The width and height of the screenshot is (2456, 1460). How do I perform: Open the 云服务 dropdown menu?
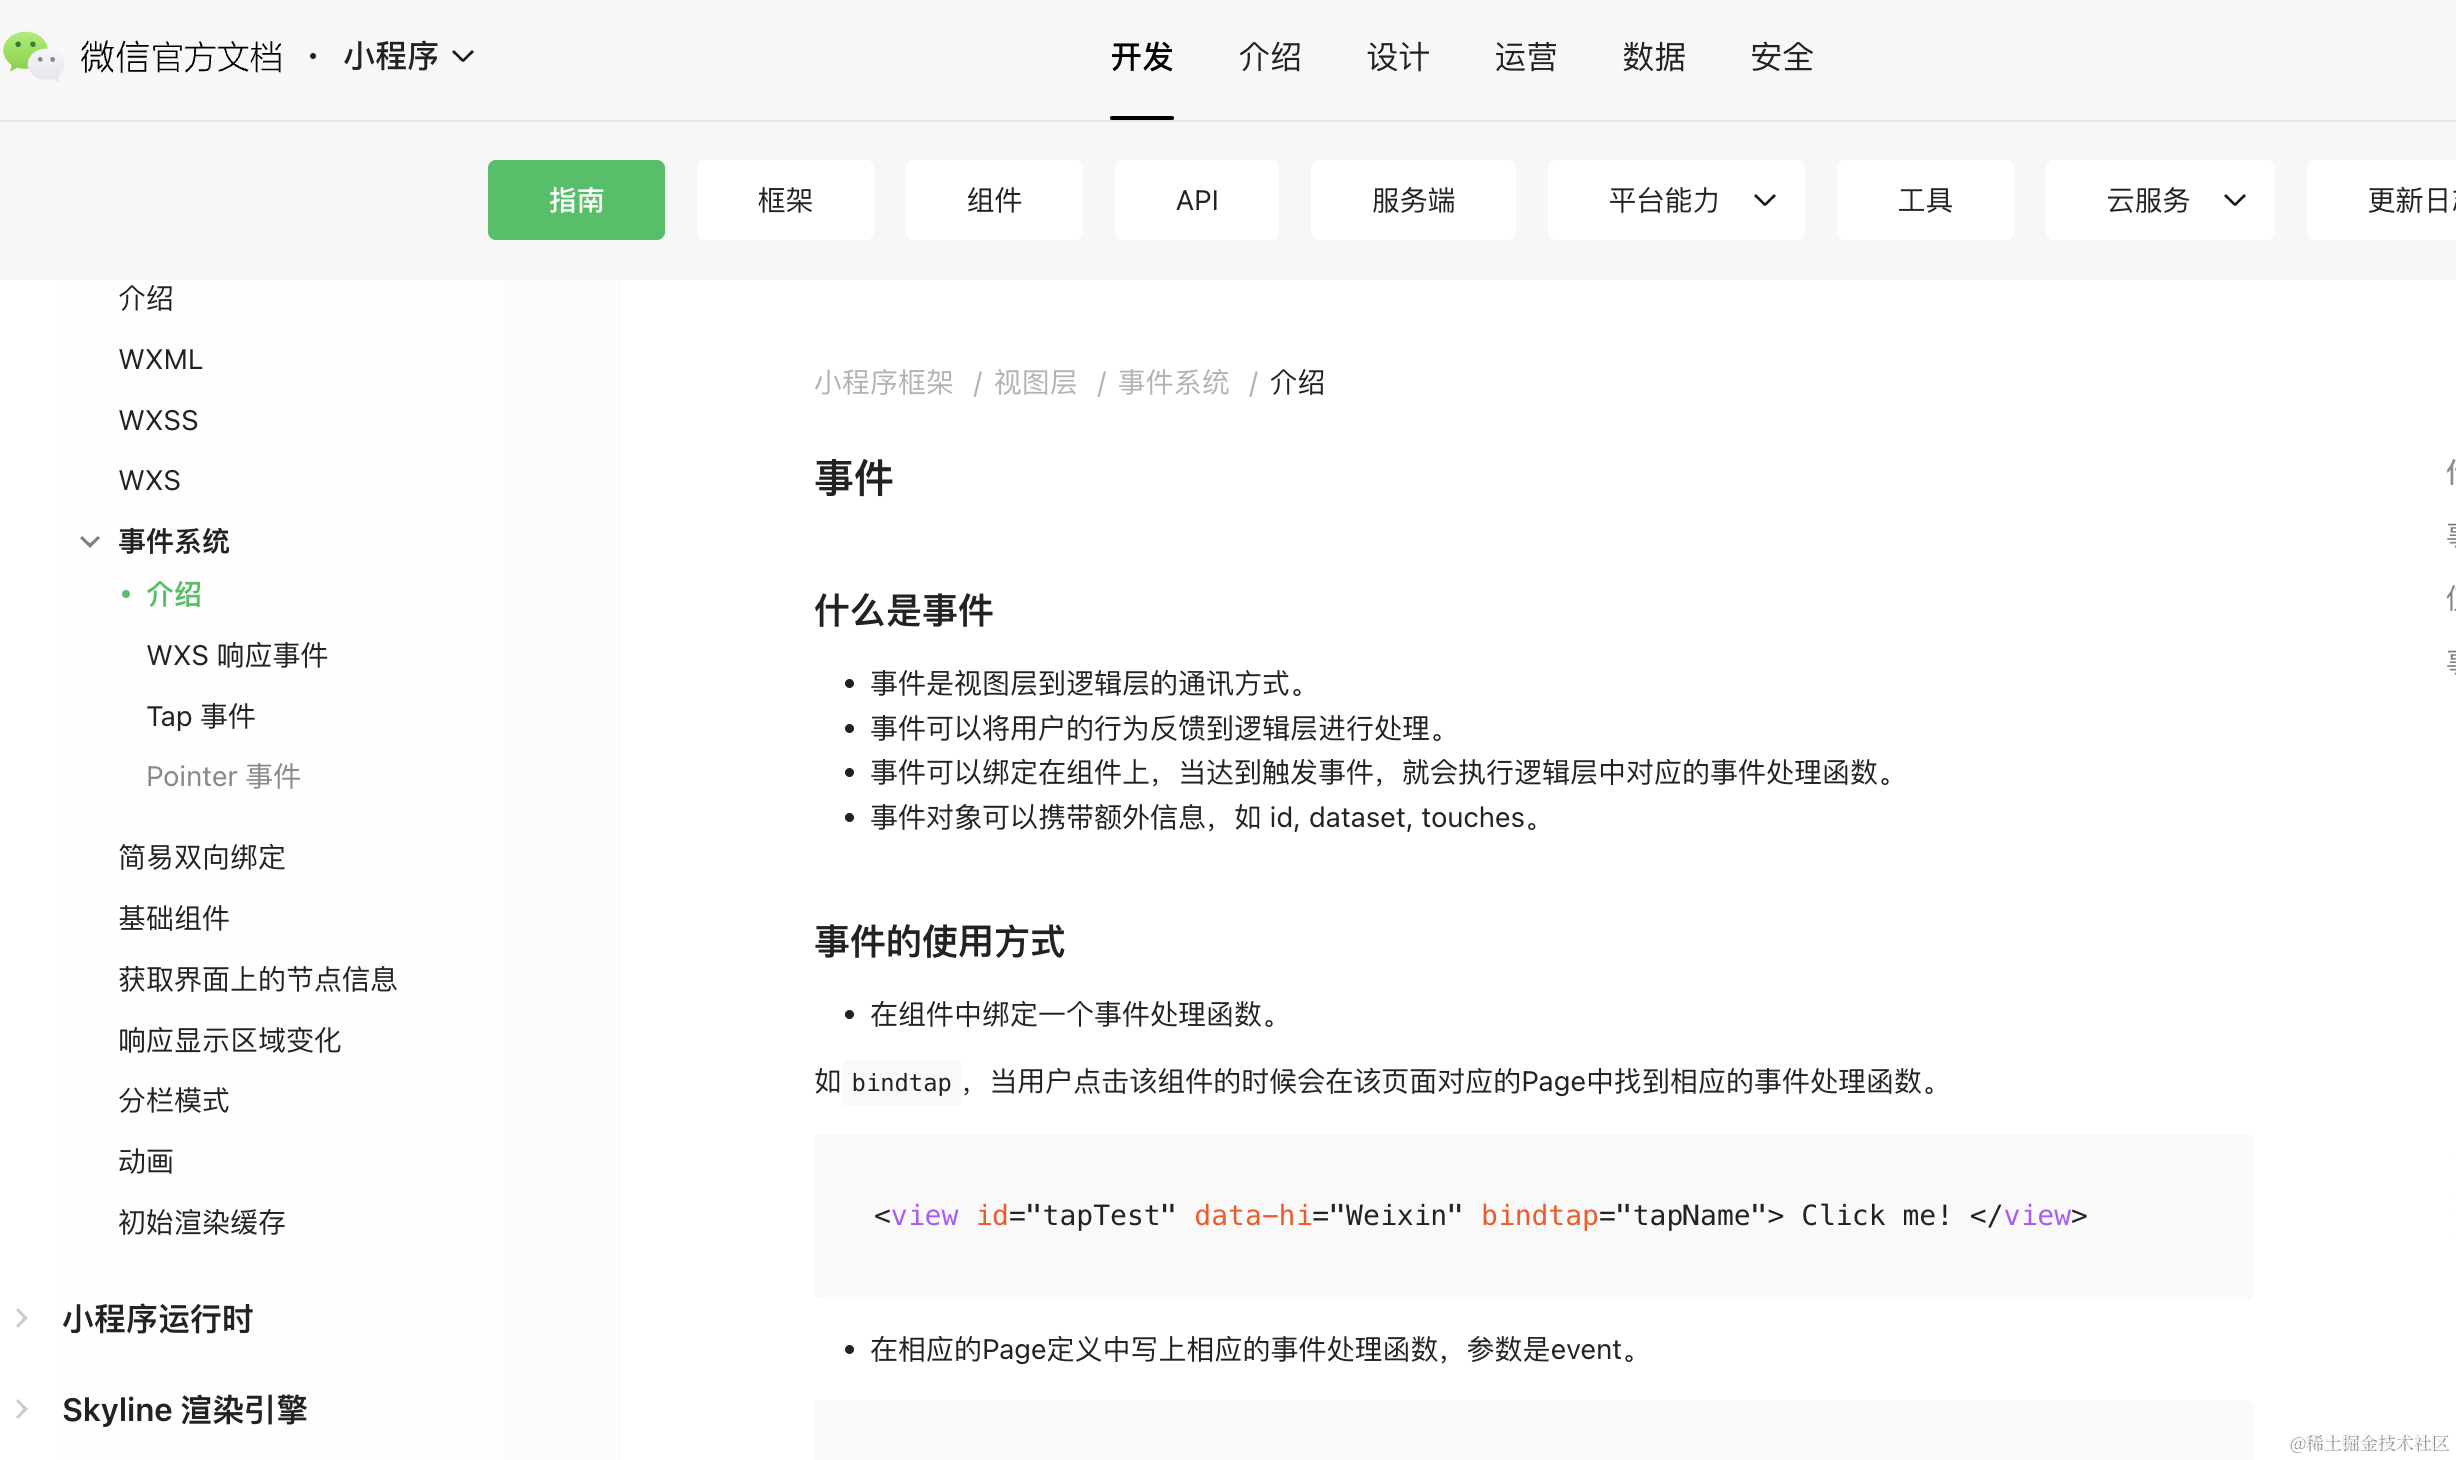(x=2160, y=200)
